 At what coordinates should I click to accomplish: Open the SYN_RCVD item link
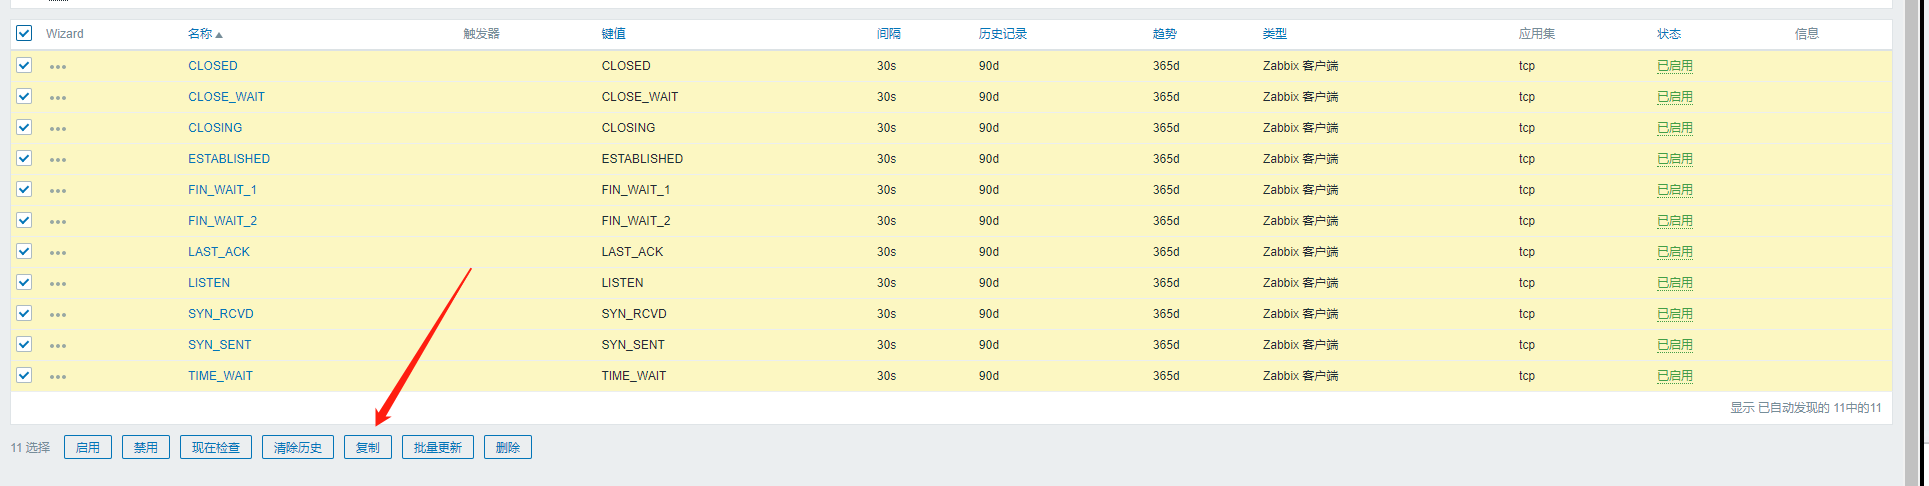point(221,314)
